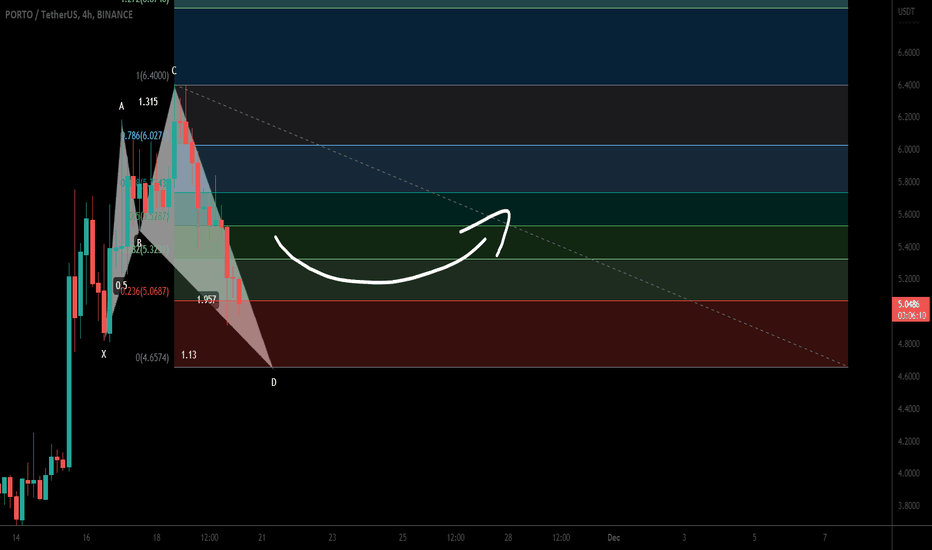Click the pattern ratio value 1.315

[x=148, y=102]
